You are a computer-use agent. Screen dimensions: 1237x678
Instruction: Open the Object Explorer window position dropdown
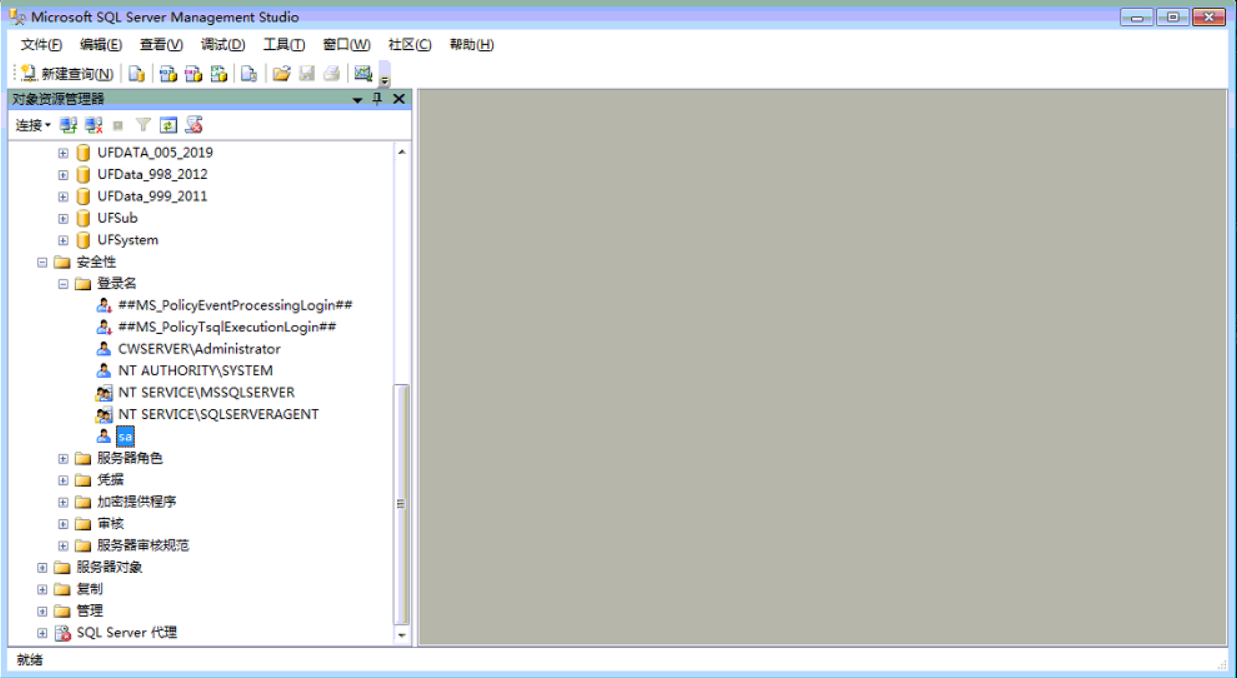coord(358,99)
